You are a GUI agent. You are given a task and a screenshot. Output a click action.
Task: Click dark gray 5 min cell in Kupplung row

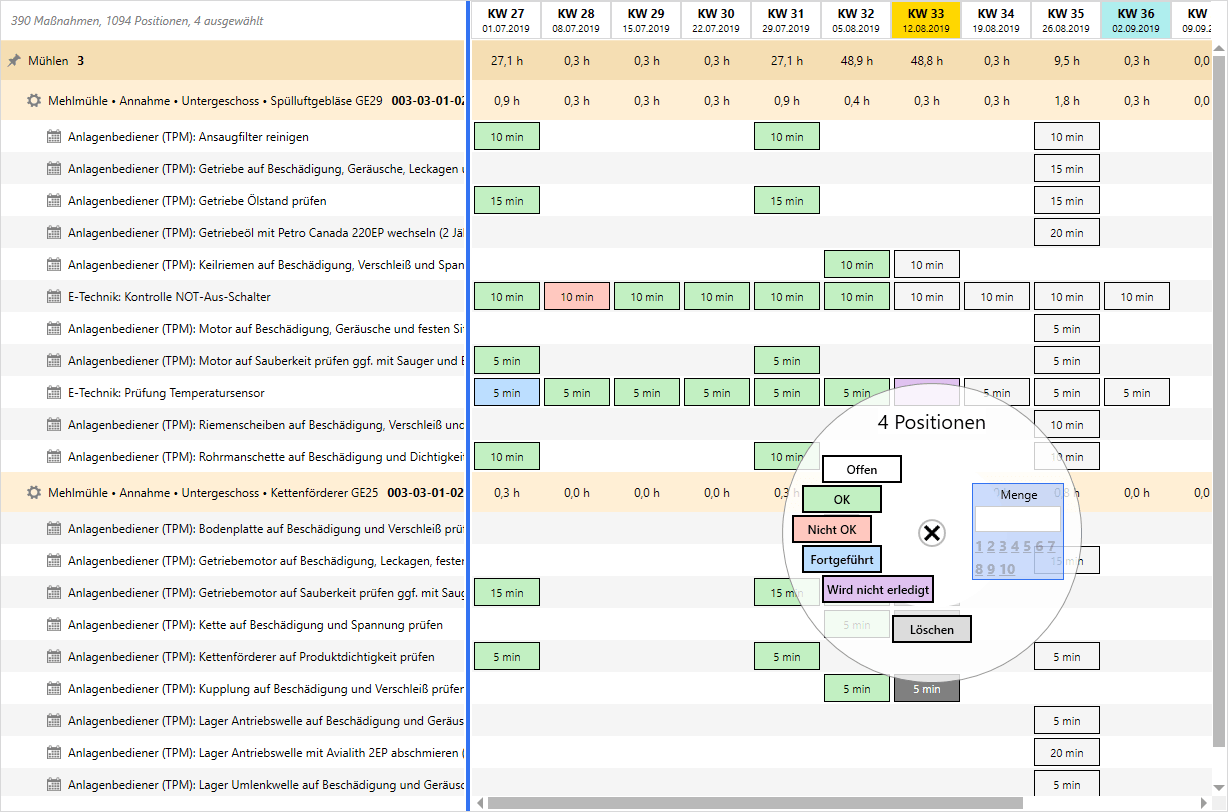pos(927,689)
